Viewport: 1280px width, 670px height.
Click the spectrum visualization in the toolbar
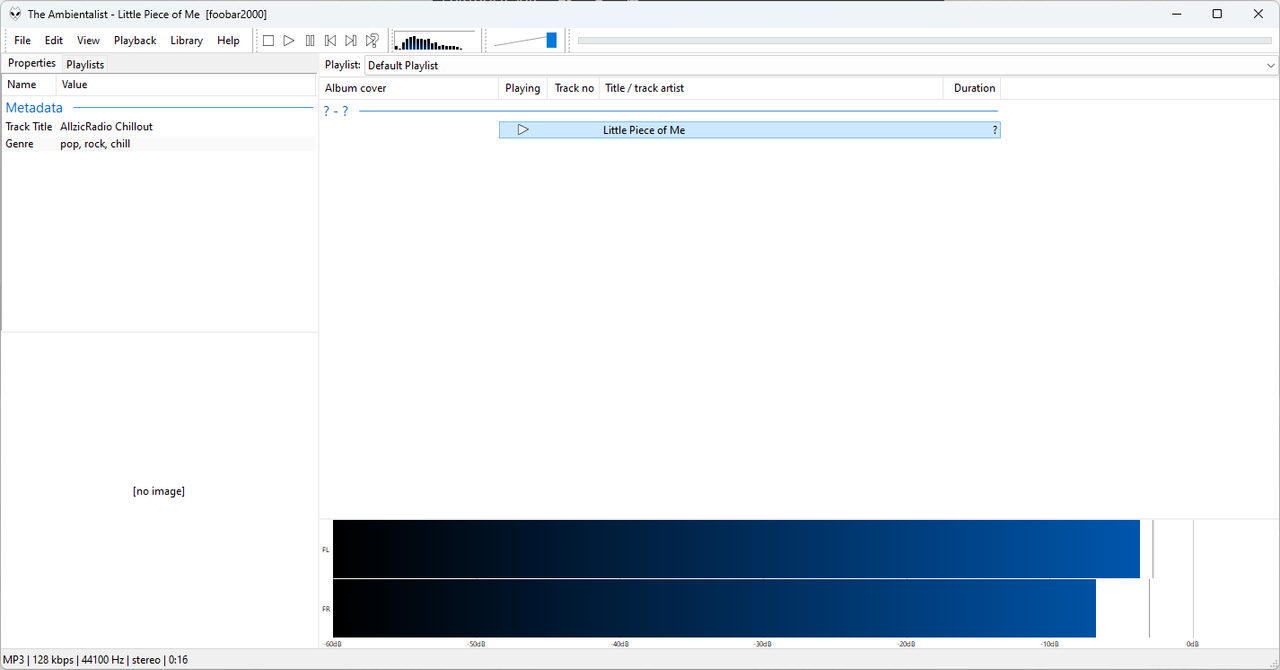tap(435, 41)
